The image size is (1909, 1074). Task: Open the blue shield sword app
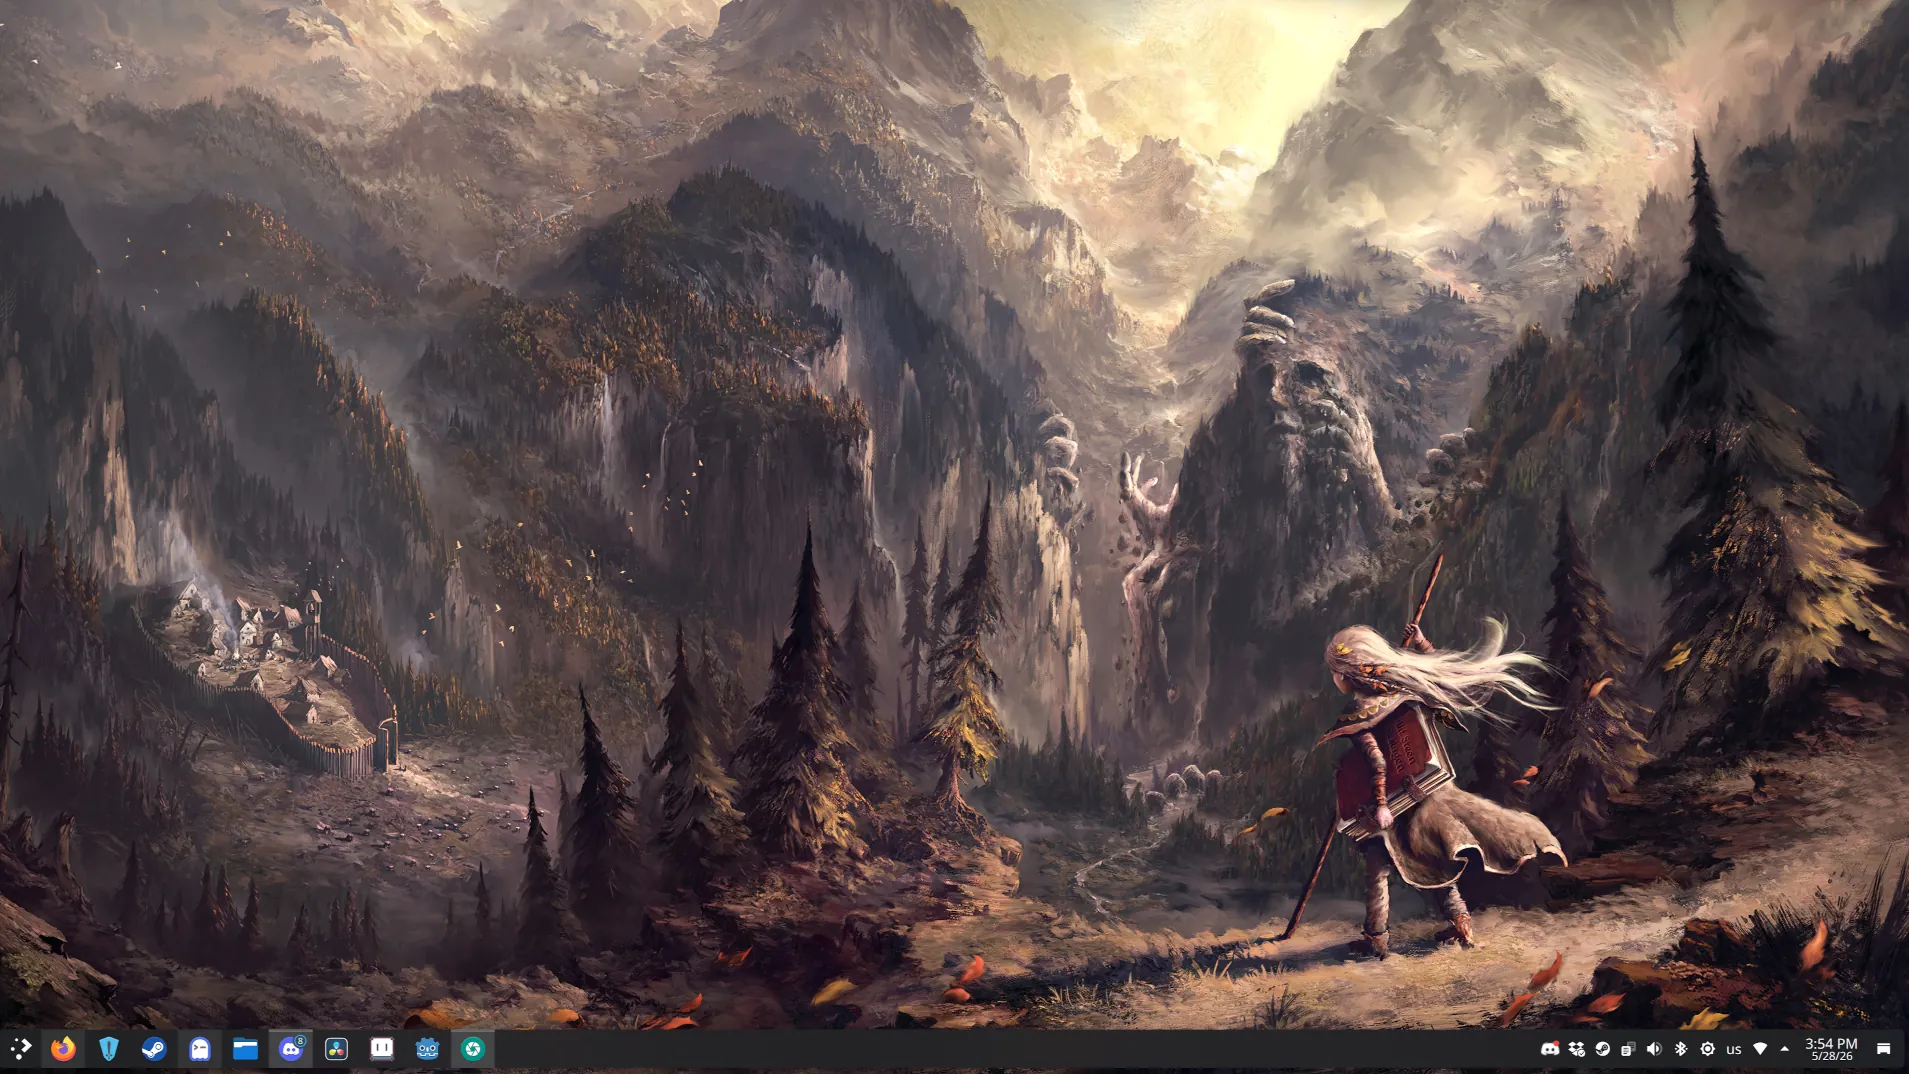click(x=109, y=1049)
